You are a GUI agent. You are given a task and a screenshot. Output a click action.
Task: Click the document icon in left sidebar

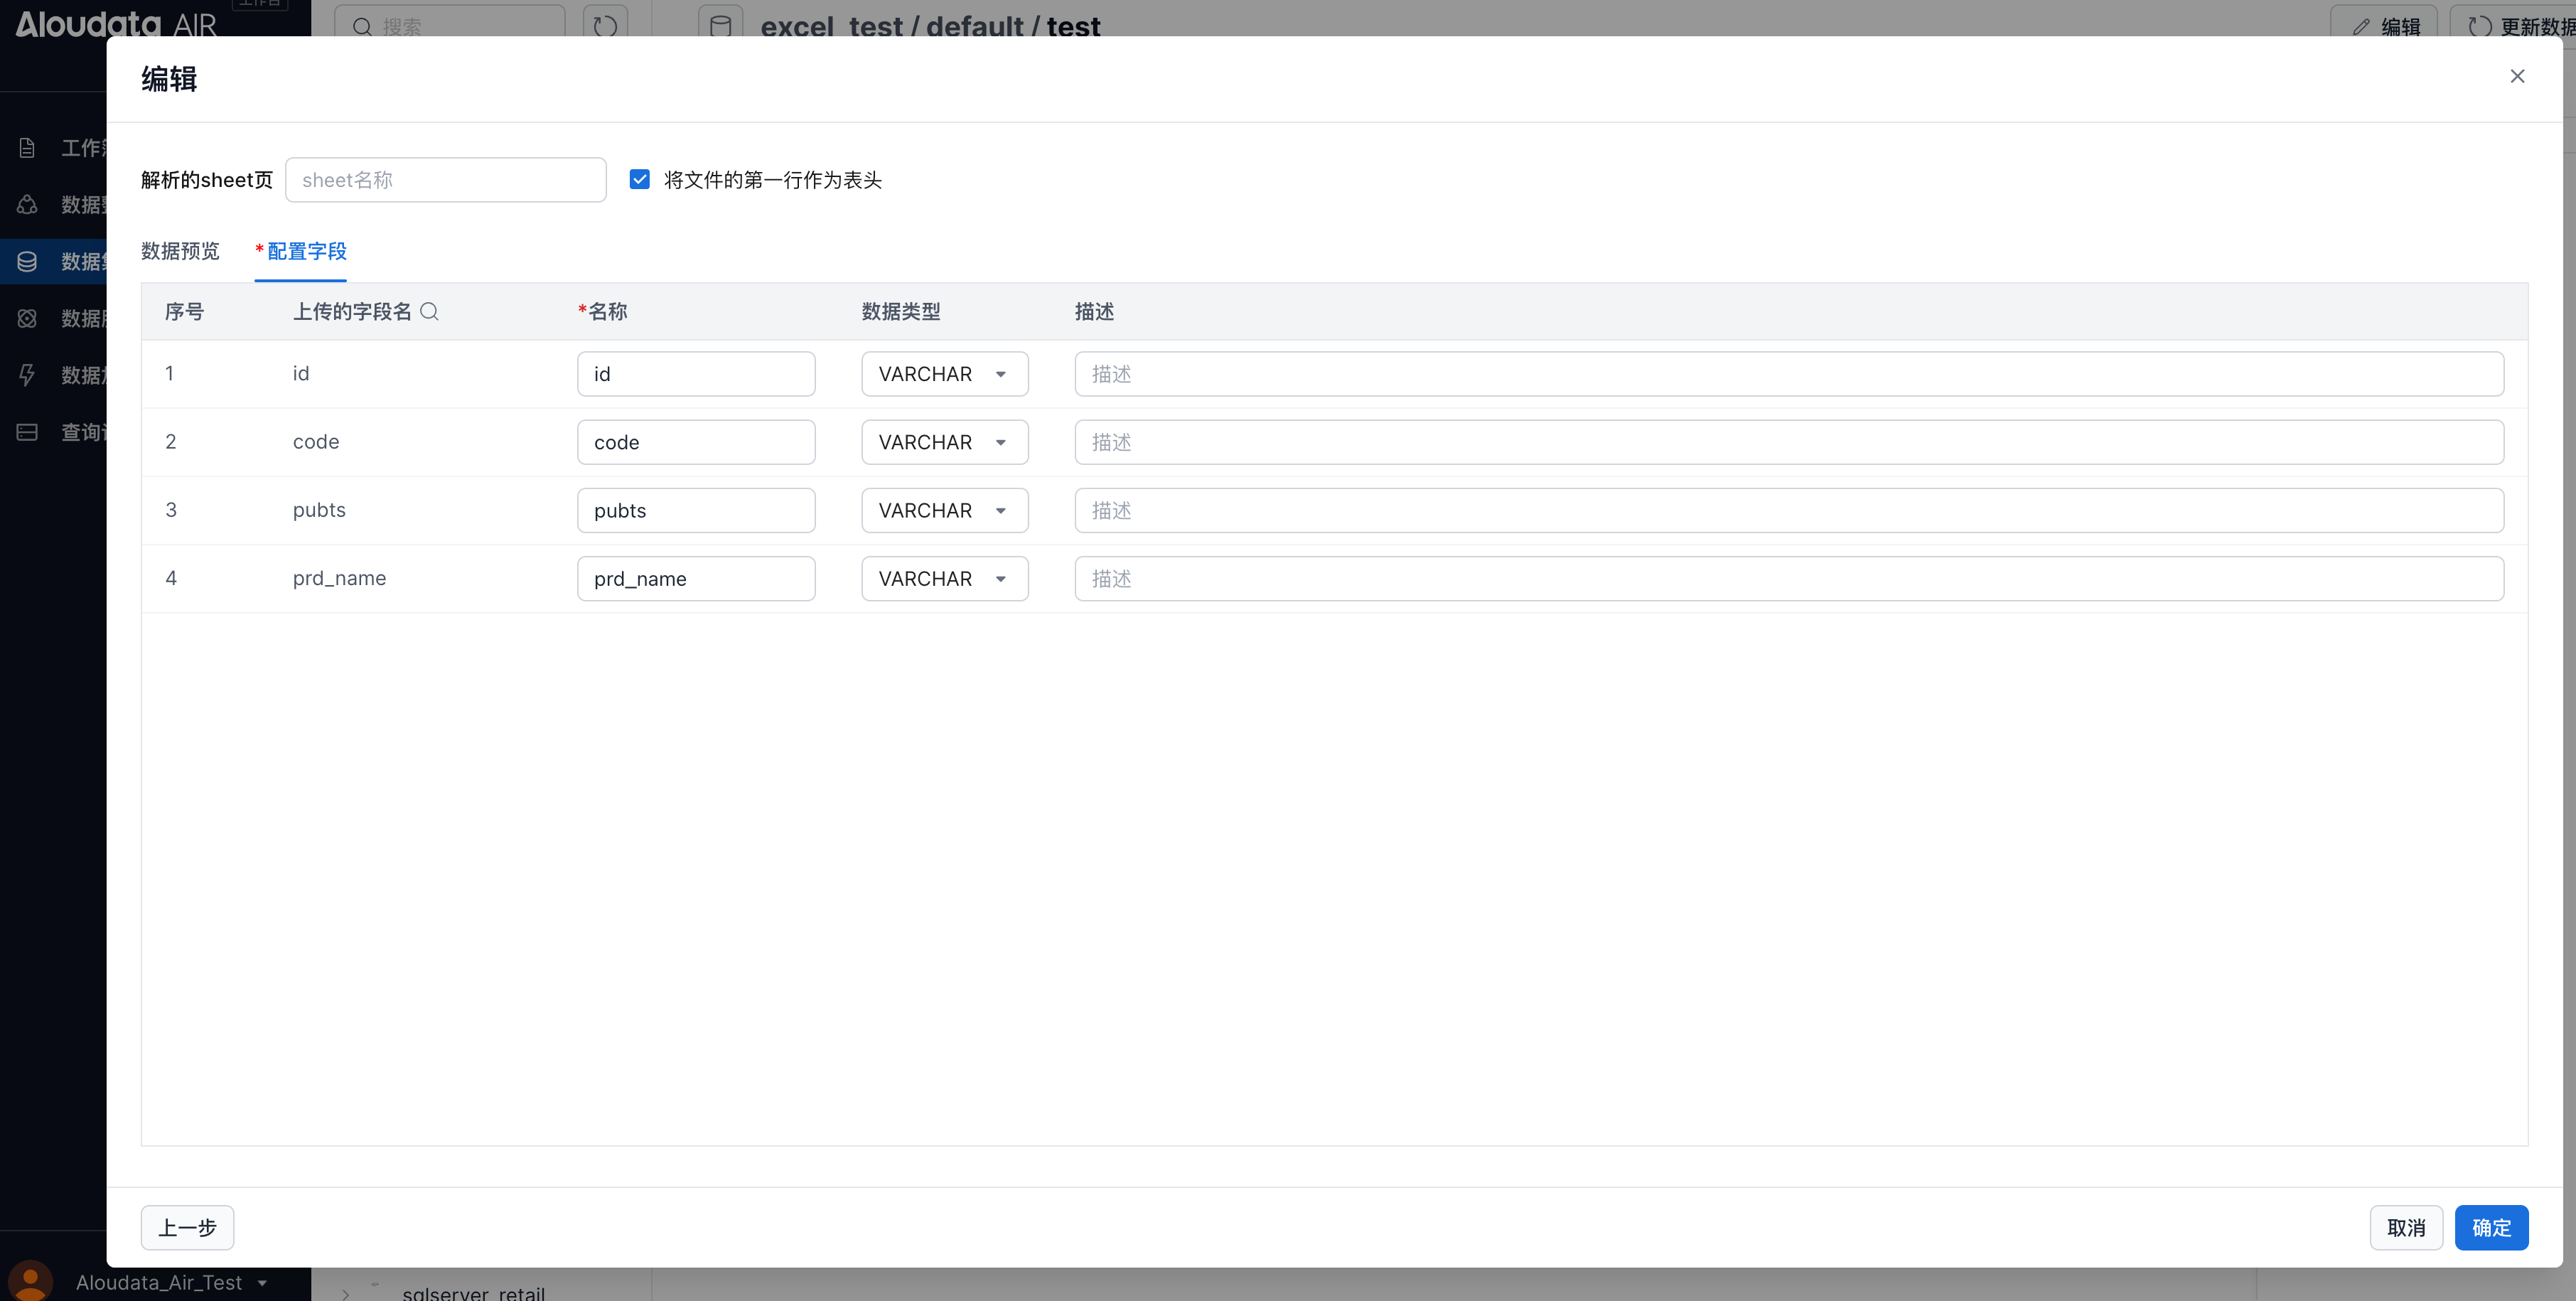(27, 148)
